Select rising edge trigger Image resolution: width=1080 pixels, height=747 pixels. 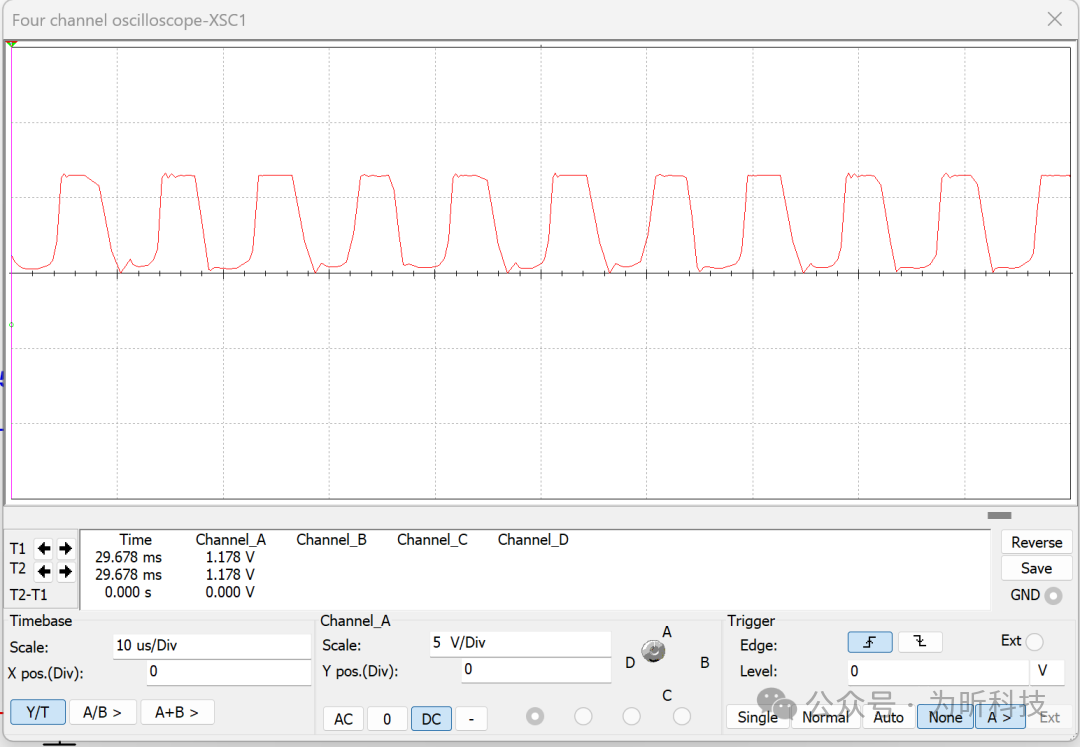(870, 642)
